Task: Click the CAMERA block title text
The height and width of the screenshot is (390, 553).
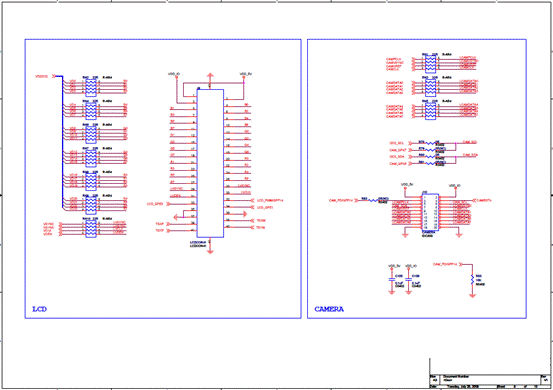Action: pos(329,309)
